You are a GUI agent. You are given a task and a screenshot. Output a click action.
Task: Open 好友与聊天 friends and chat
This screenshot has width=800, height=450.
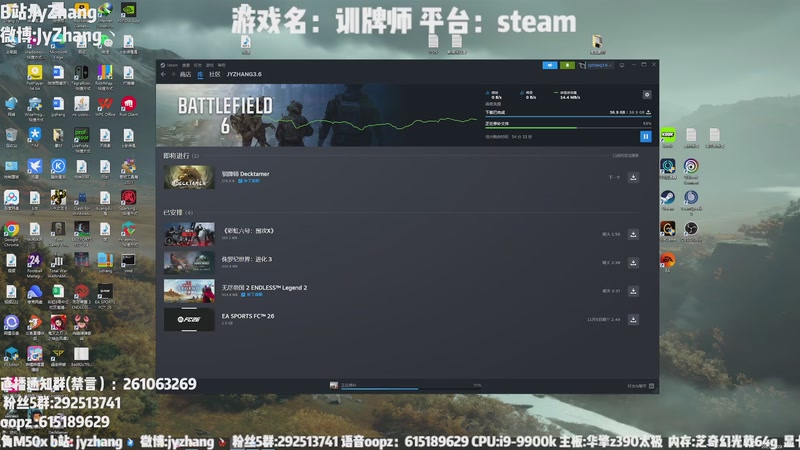pos(640,386)
